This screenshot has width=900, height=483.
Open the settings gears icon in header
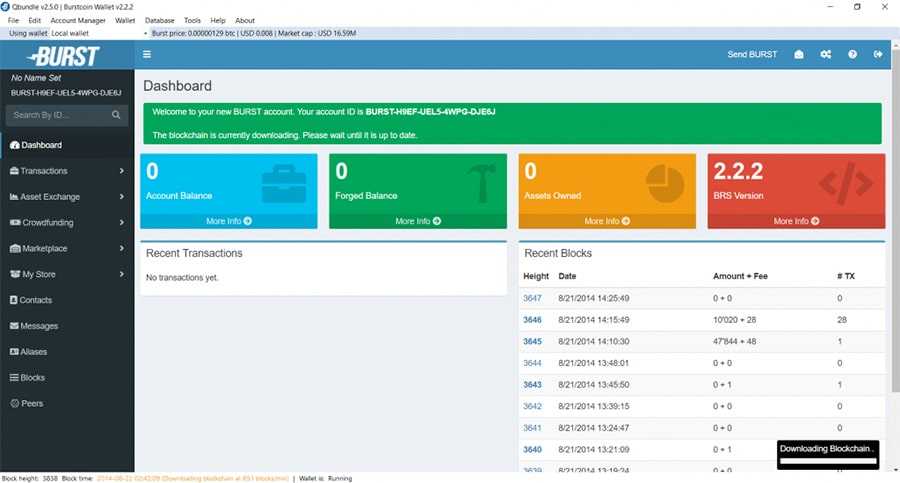coord(825,54)
